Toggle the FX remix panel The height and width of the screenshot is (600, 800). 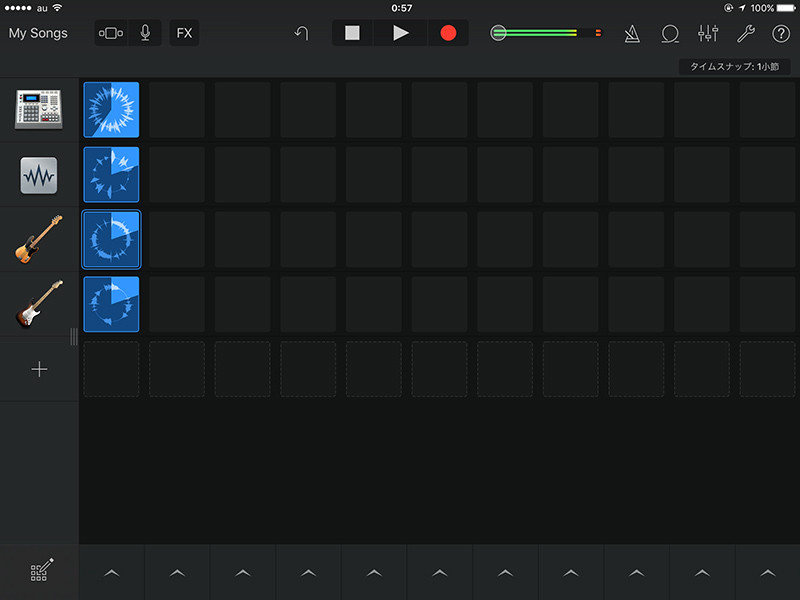pos(184,33)
